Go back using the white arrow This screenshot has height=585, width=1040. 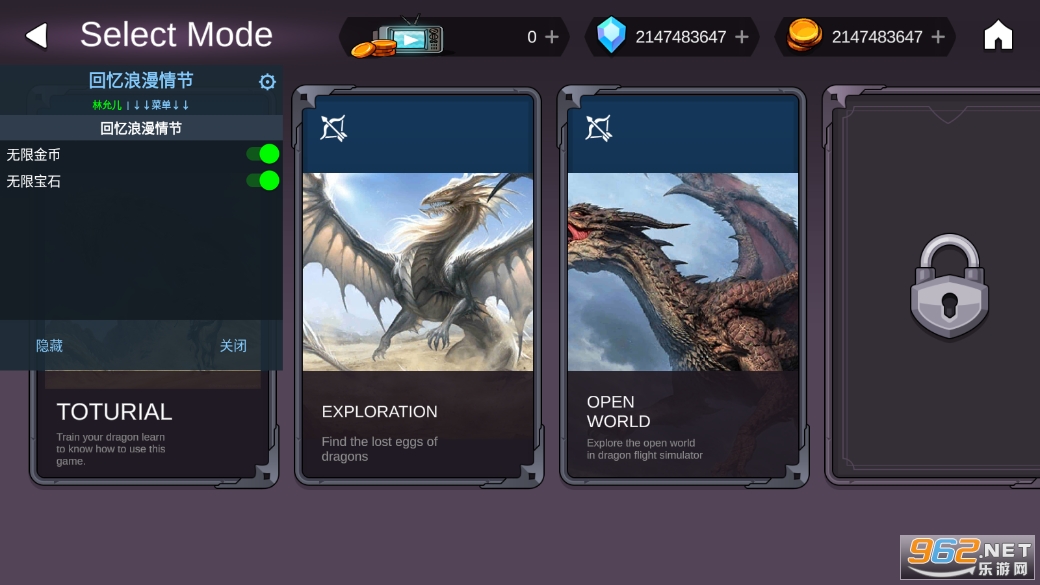click(x=36, y=35)
